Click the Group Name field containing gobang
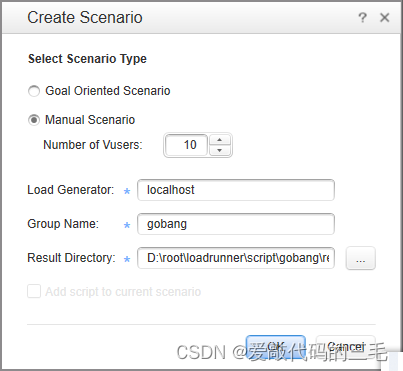403x371 pixels. [236, 224]
